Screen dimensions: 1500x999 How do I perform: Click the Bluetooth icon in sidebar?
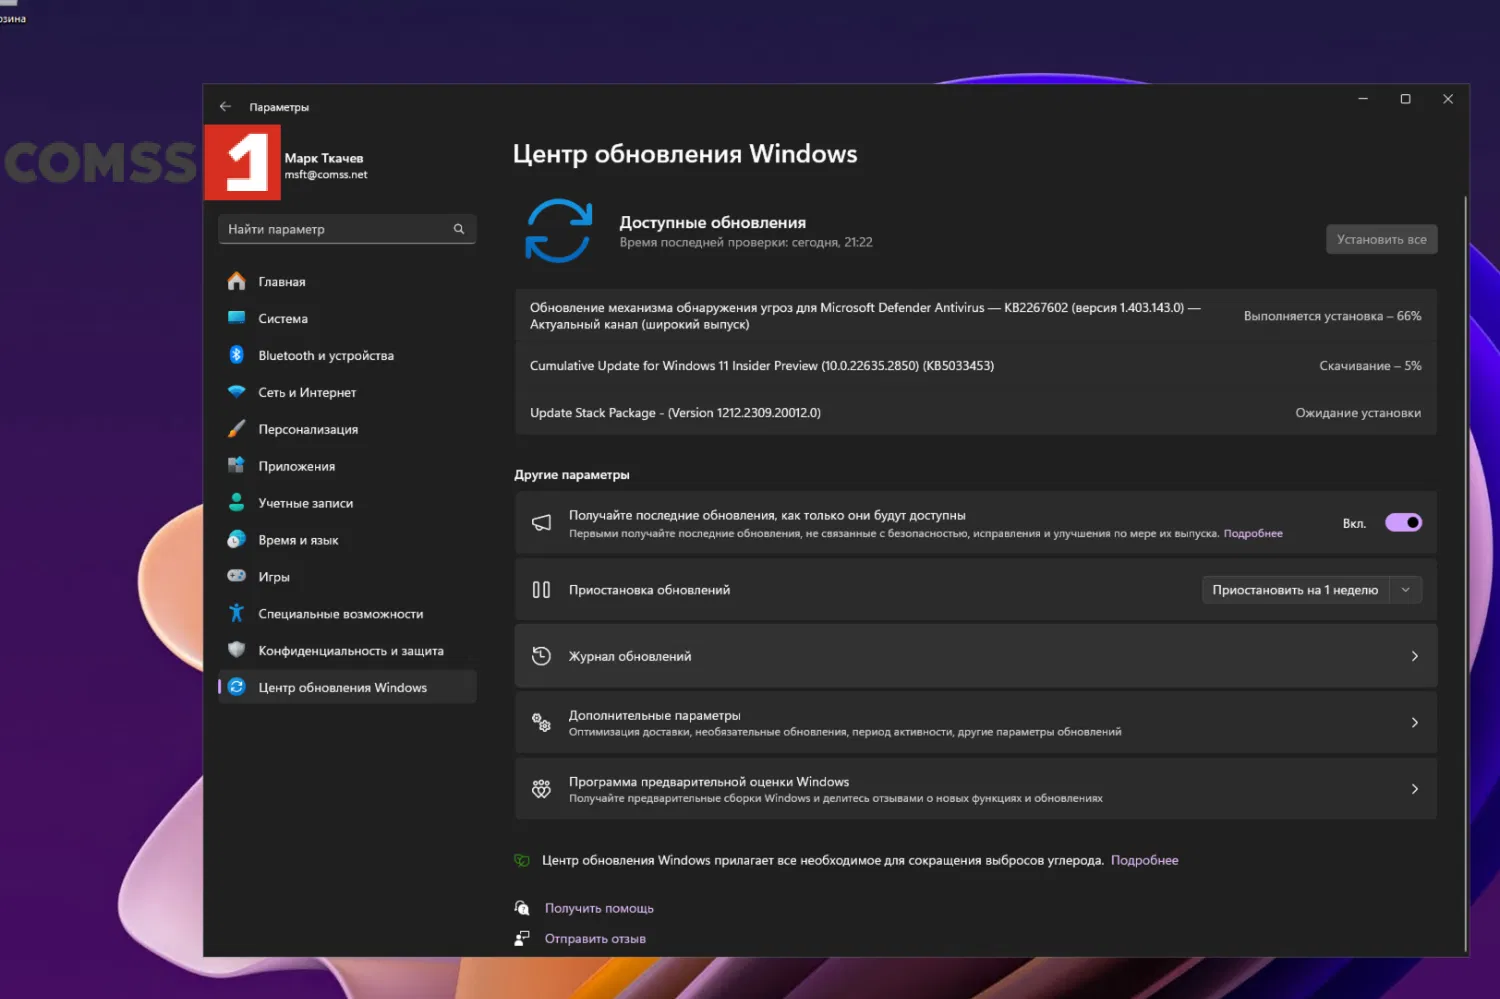coord(236,355)
